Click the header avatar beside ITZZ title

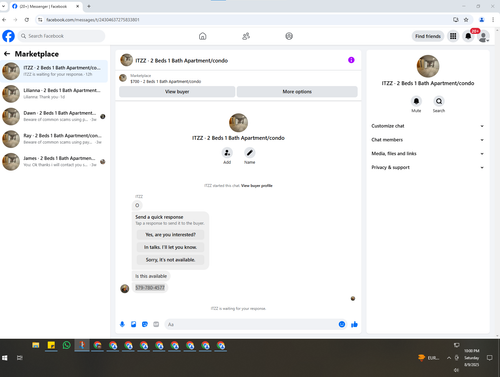pos(126,60)
